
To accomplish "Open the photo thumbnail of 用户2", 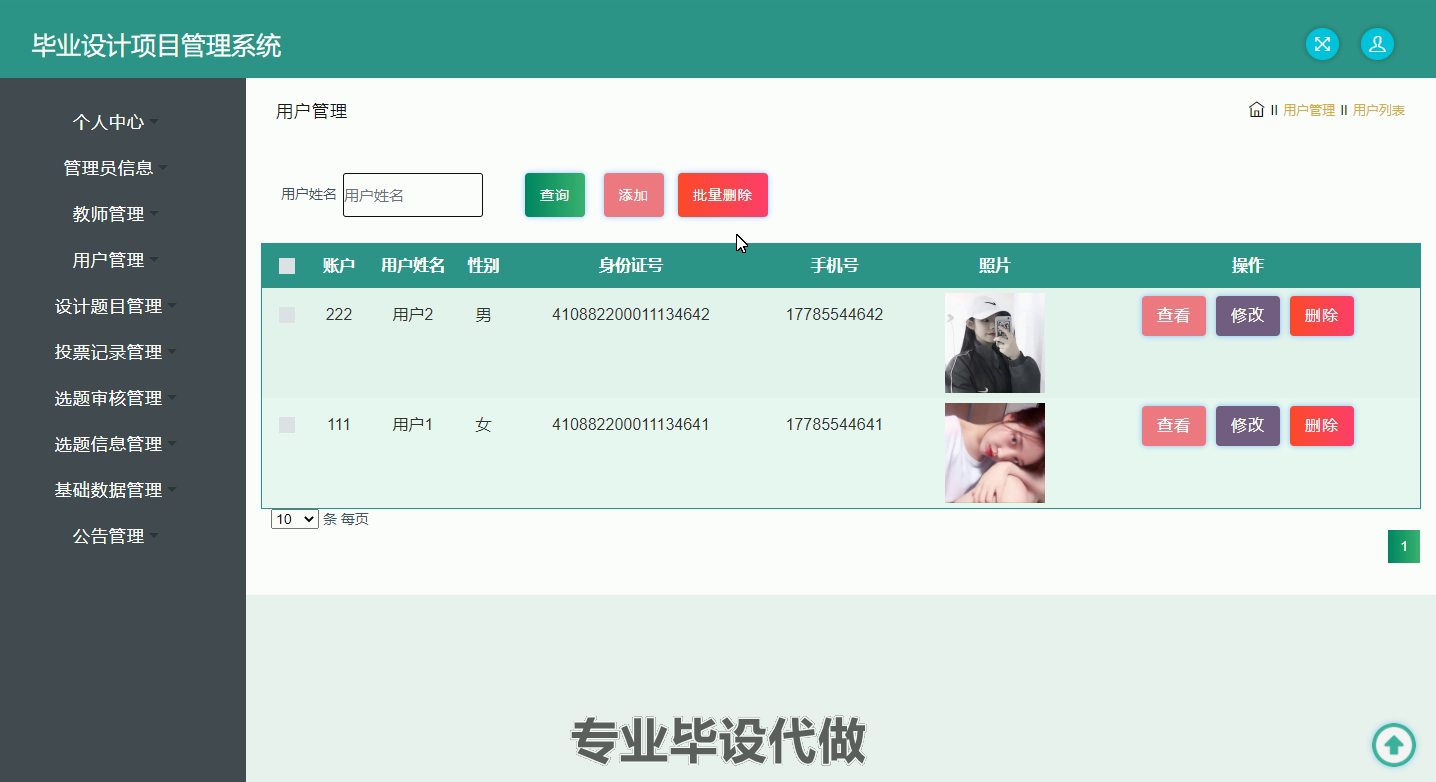I will click(x=995, y=343).
